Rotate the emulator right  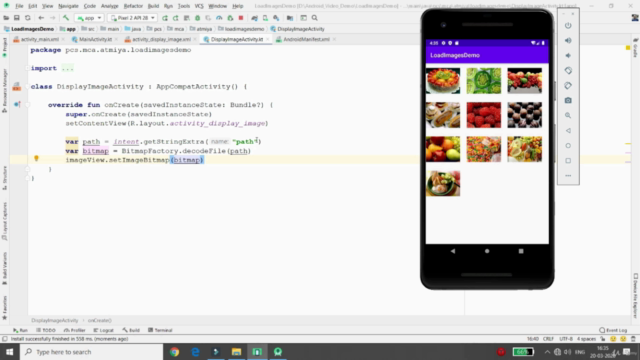[x=568, y=86]
